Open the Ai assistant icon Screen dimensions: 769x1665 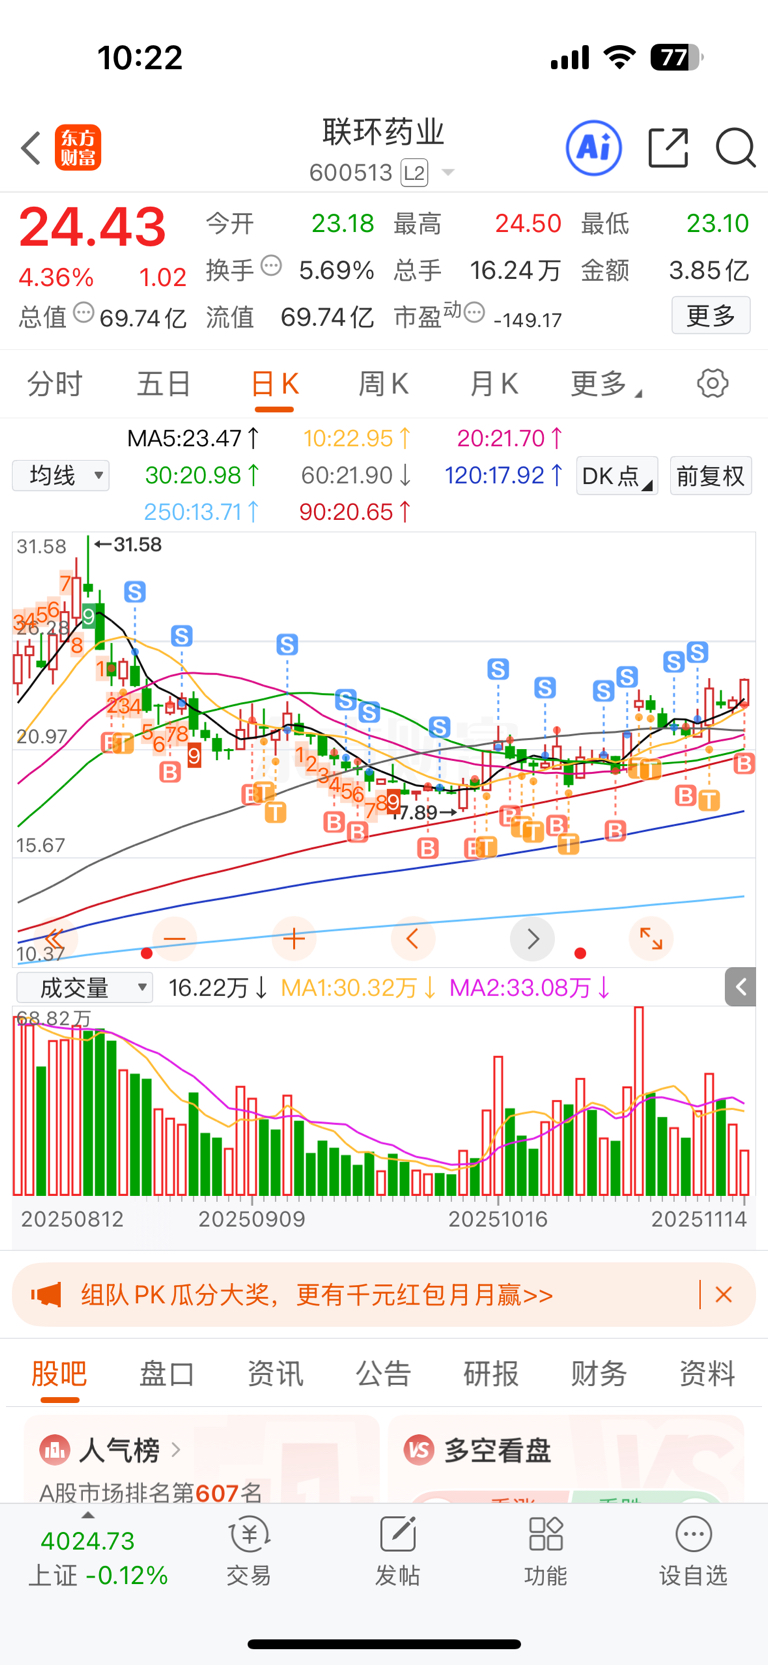point(594,148)
